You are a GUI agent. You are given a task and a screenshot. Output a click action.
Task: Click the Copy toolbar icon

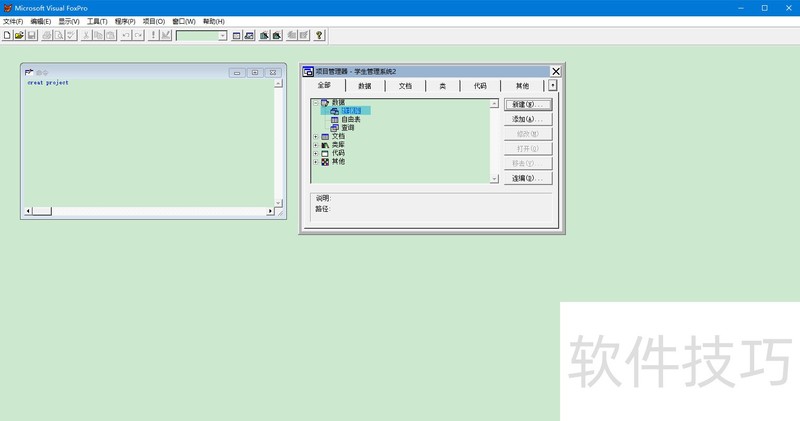pyautogui.click(x=98, y=35)
